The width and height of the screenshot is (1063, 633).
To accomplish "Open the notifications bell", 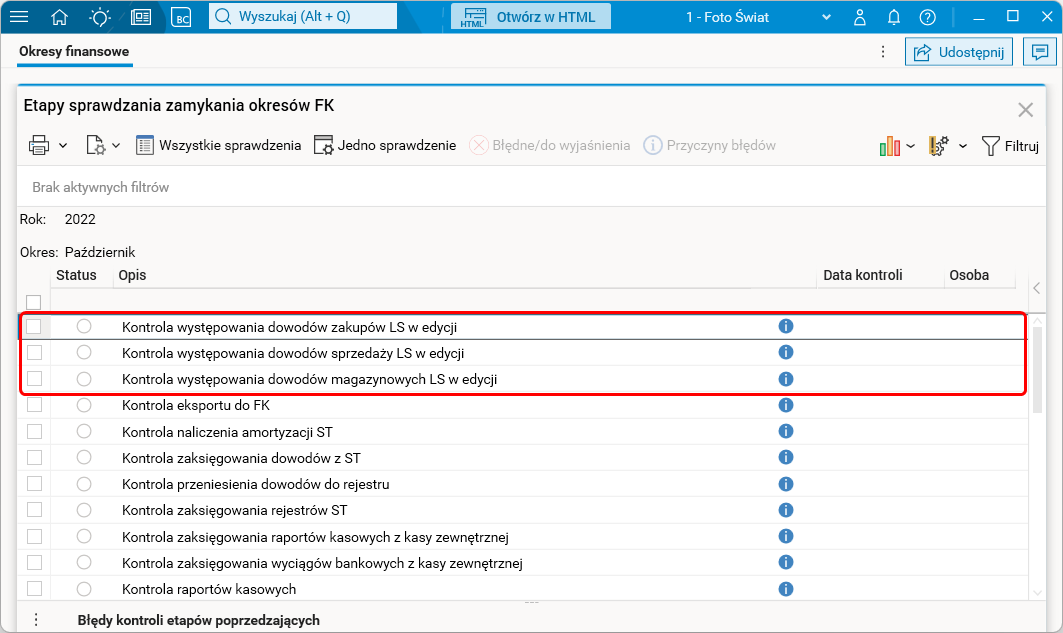I will pyautogui.click(x=894, y=17).
